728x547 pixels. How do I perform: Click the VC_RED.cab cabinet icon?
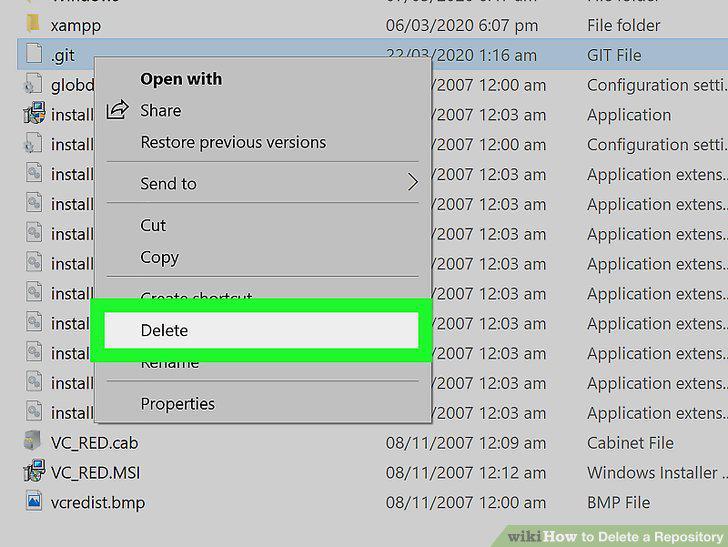(33, 441)
